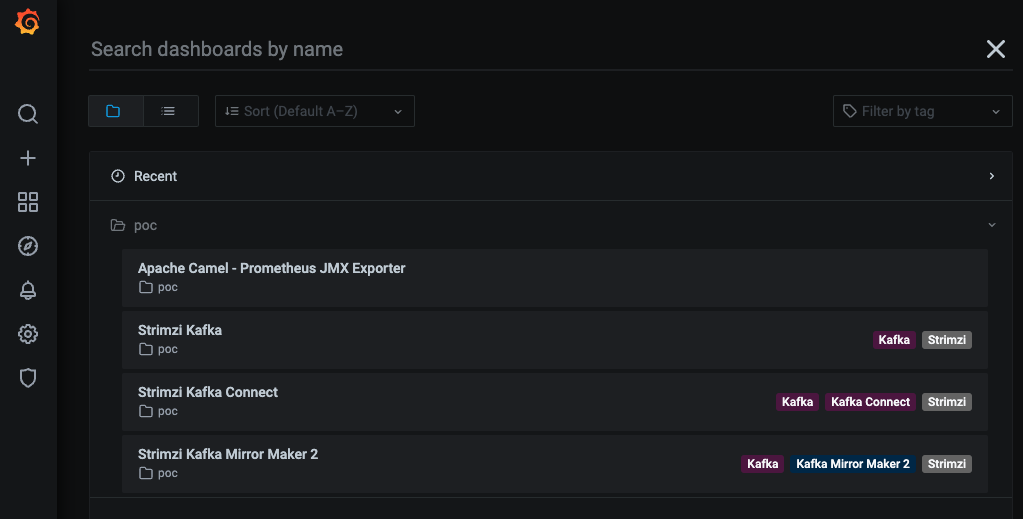Click Strimzi tag on Mirror Maker 2 row

(x=947, y=464)
